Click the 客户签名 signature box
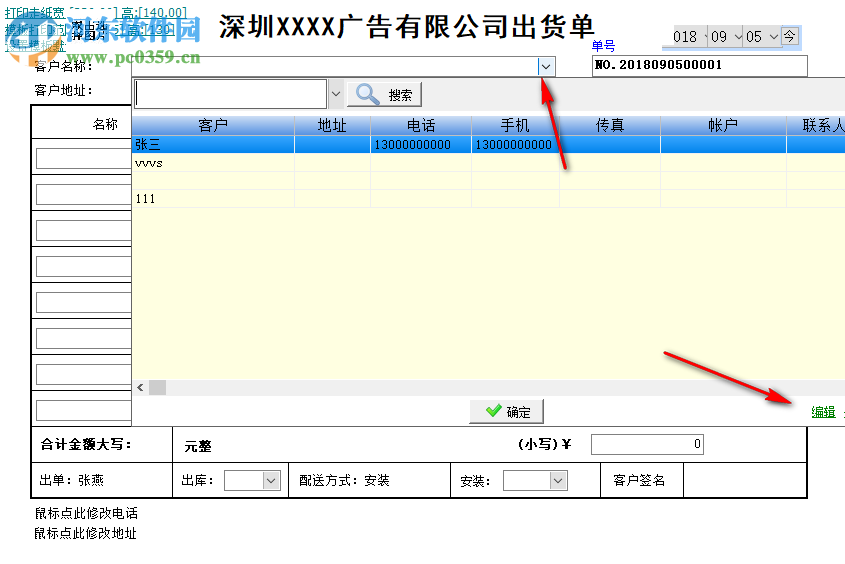 point(745,480)
